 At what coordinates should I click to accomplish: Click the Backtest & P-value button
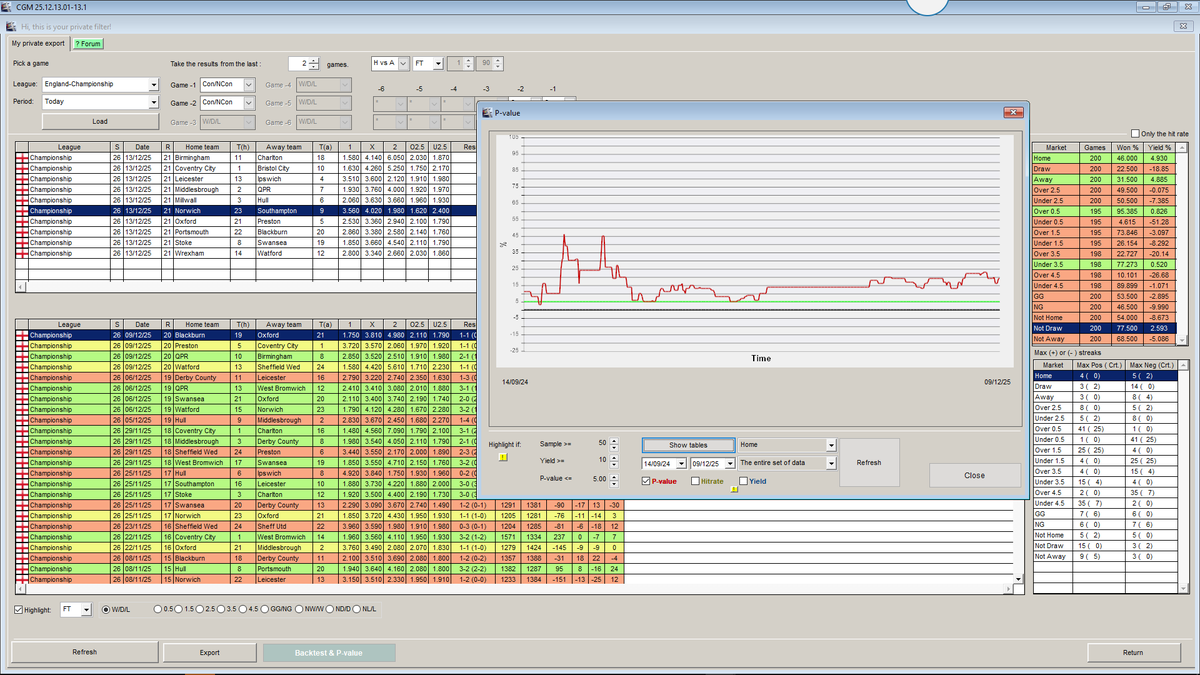328,652
